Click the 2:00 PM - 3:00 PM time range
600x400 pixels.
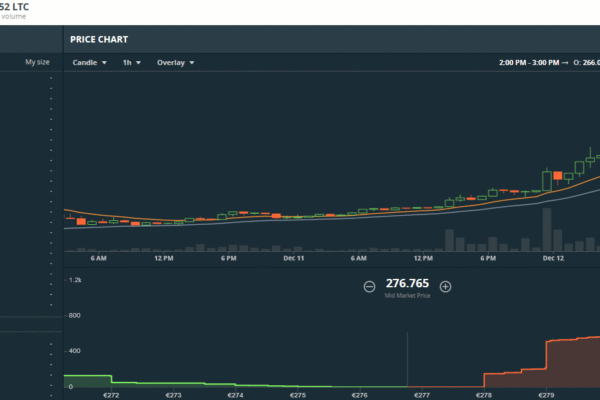532,62
